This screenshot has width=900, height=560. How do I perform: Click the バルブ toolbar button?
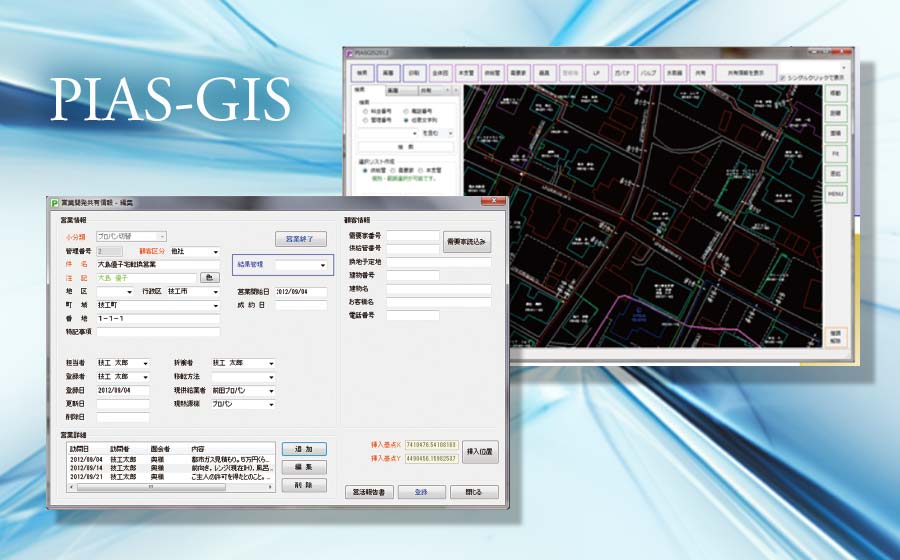[649, 73]
